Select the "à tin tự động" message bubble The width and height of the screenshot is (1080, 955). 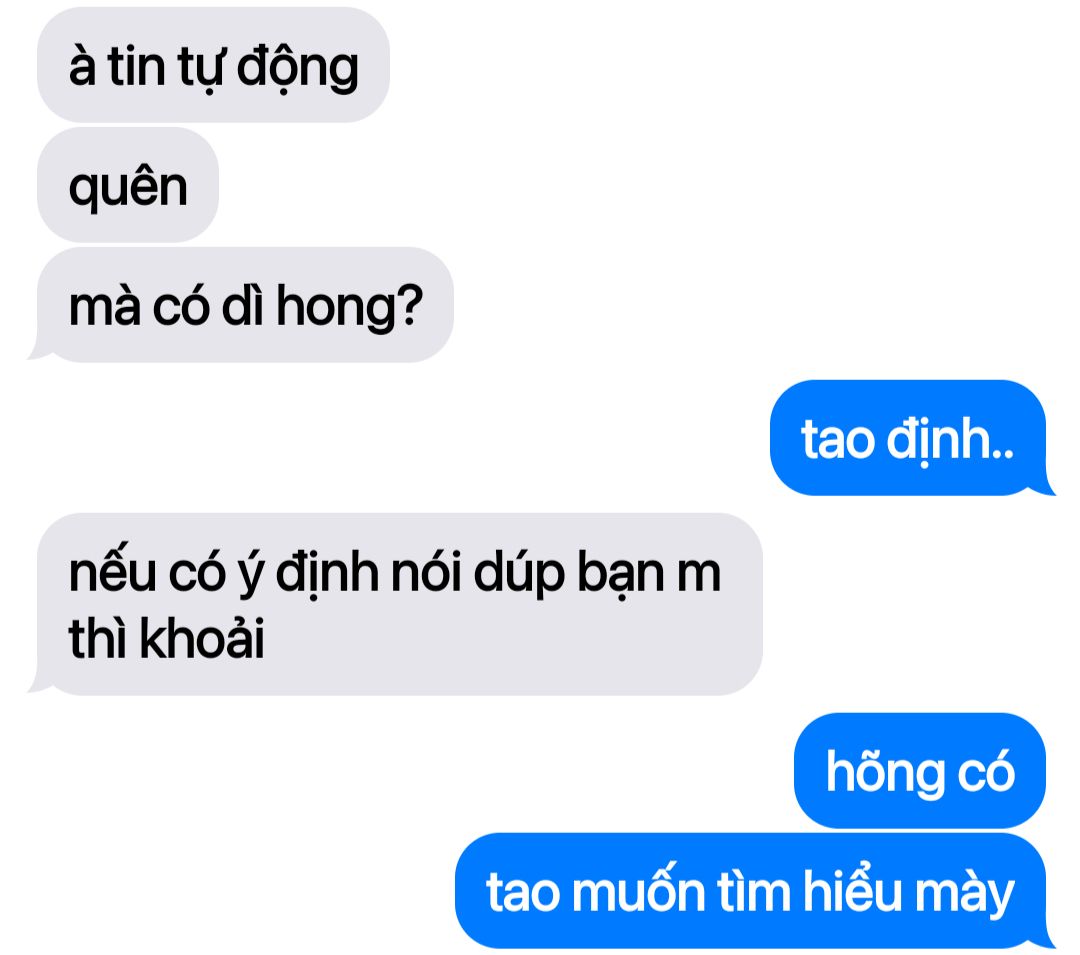[x=213, y=65]
